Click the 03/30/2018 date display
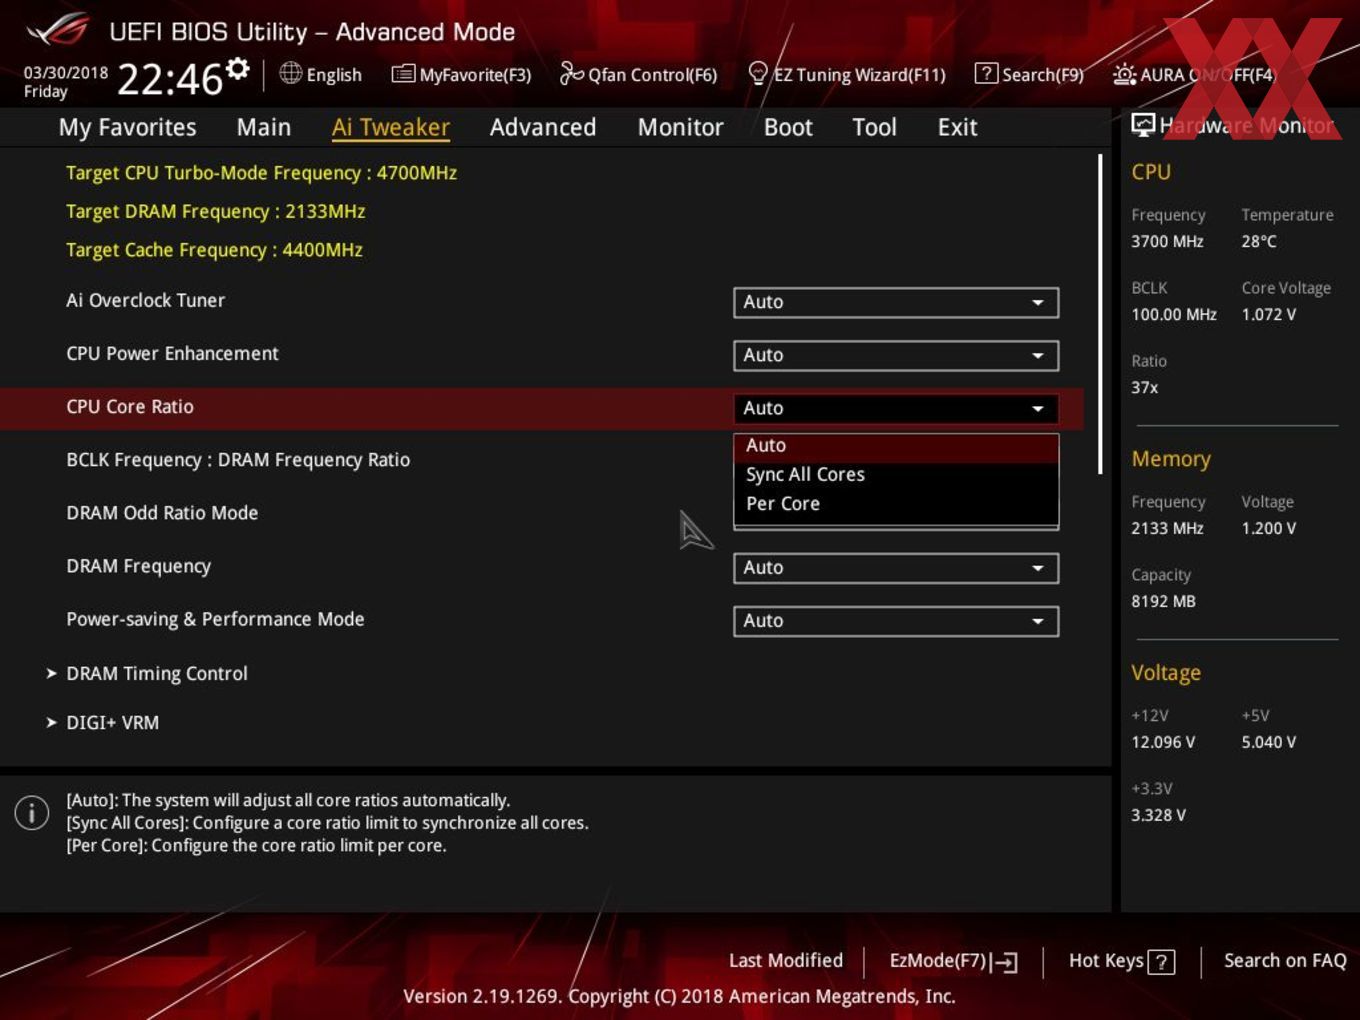1360x1020 pixels. pyautogui.click(x=66, y=73)
